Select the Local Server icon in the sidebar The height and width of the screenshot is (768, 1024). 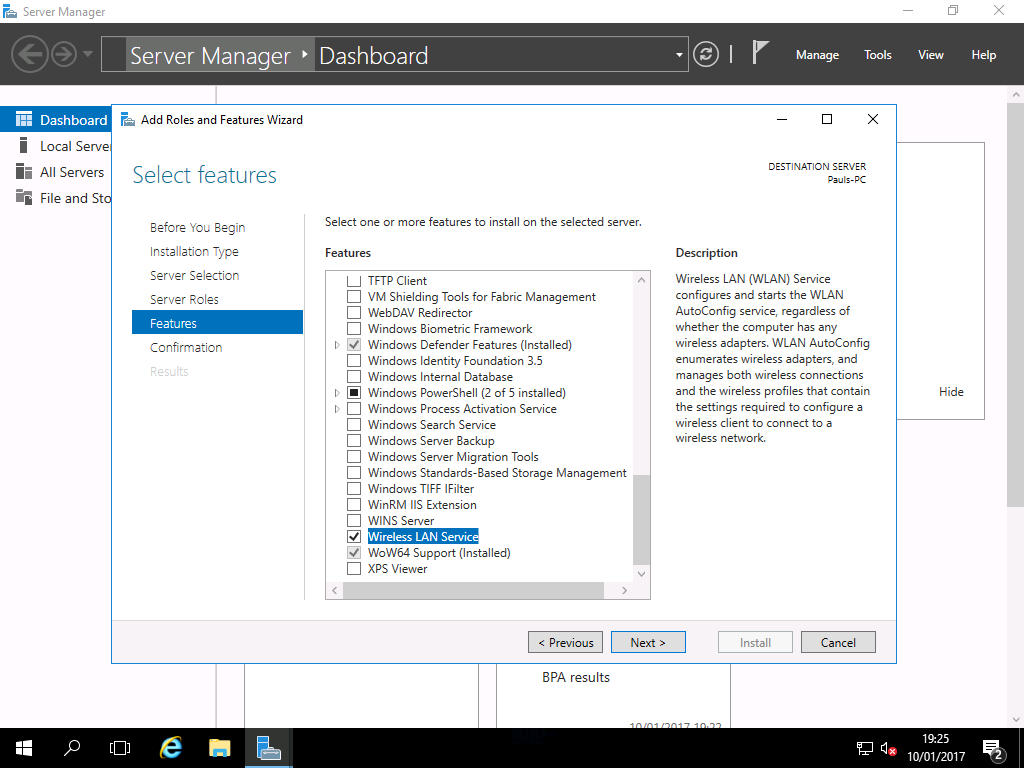(24, 146)
